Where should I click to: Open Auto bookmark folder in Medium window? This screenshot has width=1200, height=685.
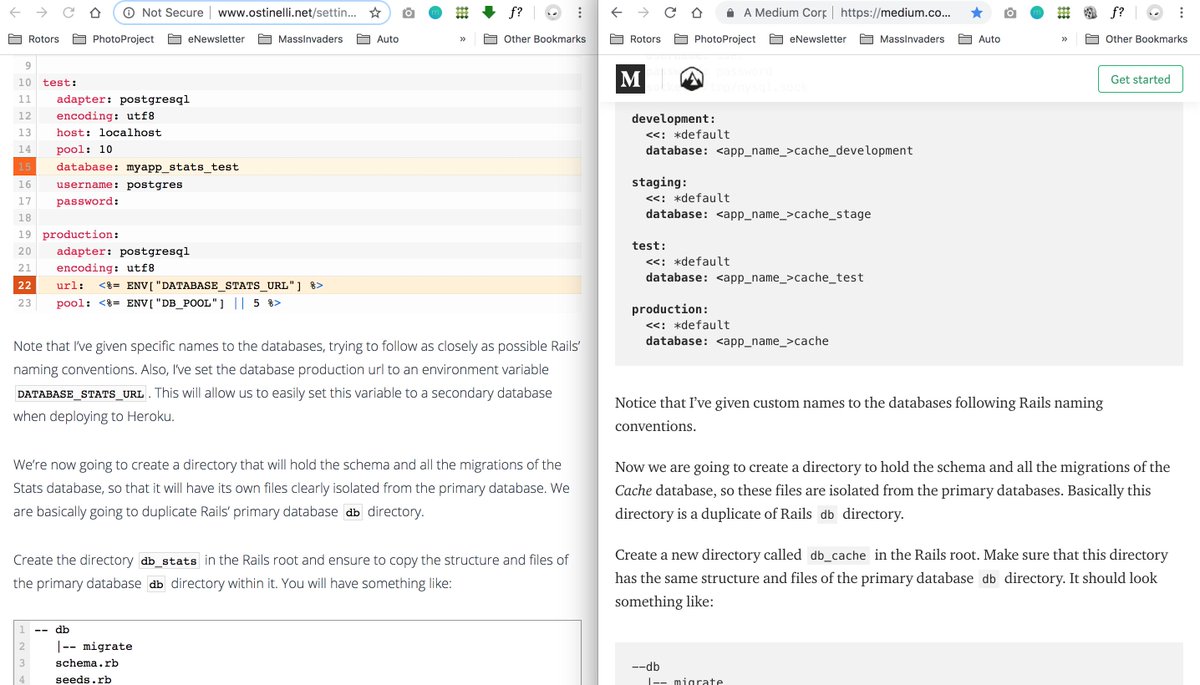979,39
